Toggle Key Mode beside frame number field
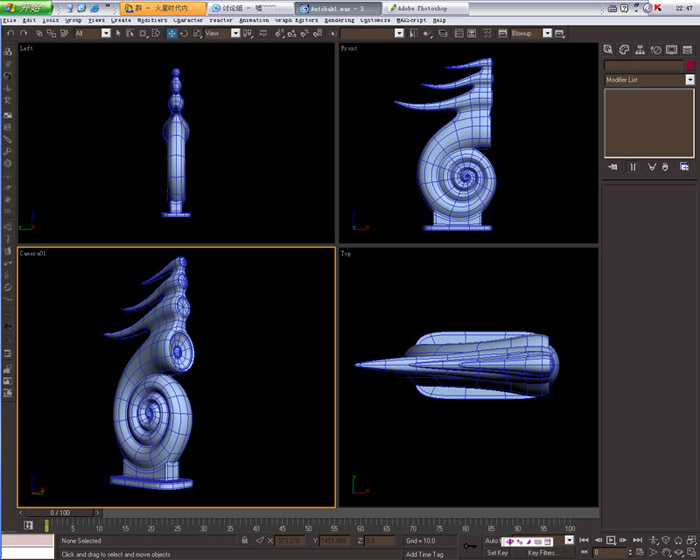700x560 pixels. (x=584, y=552)
